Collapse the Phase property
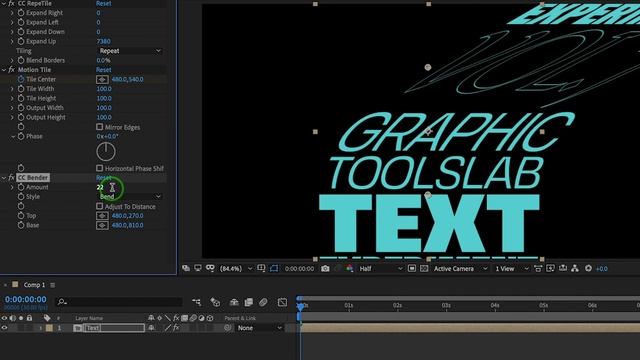Image resolution: width=640 pixels, height=360 pixels. (13, 137)
